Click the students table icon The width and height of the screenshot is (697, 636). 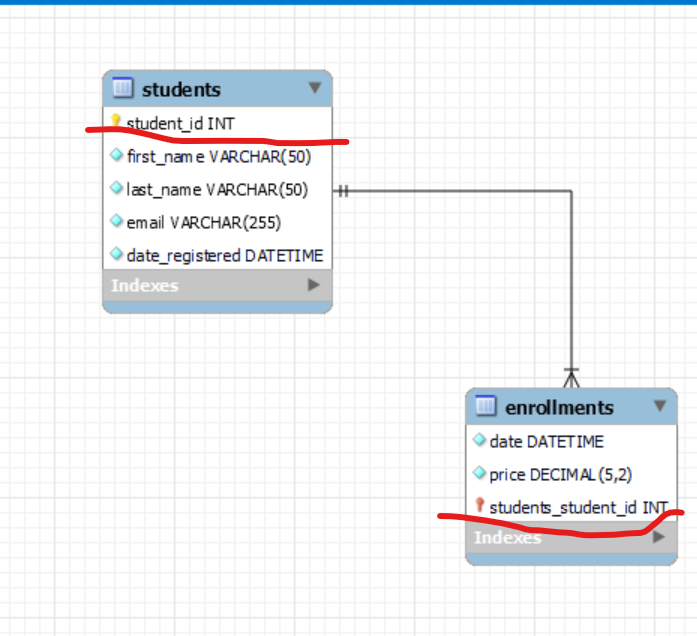point(123,88)
